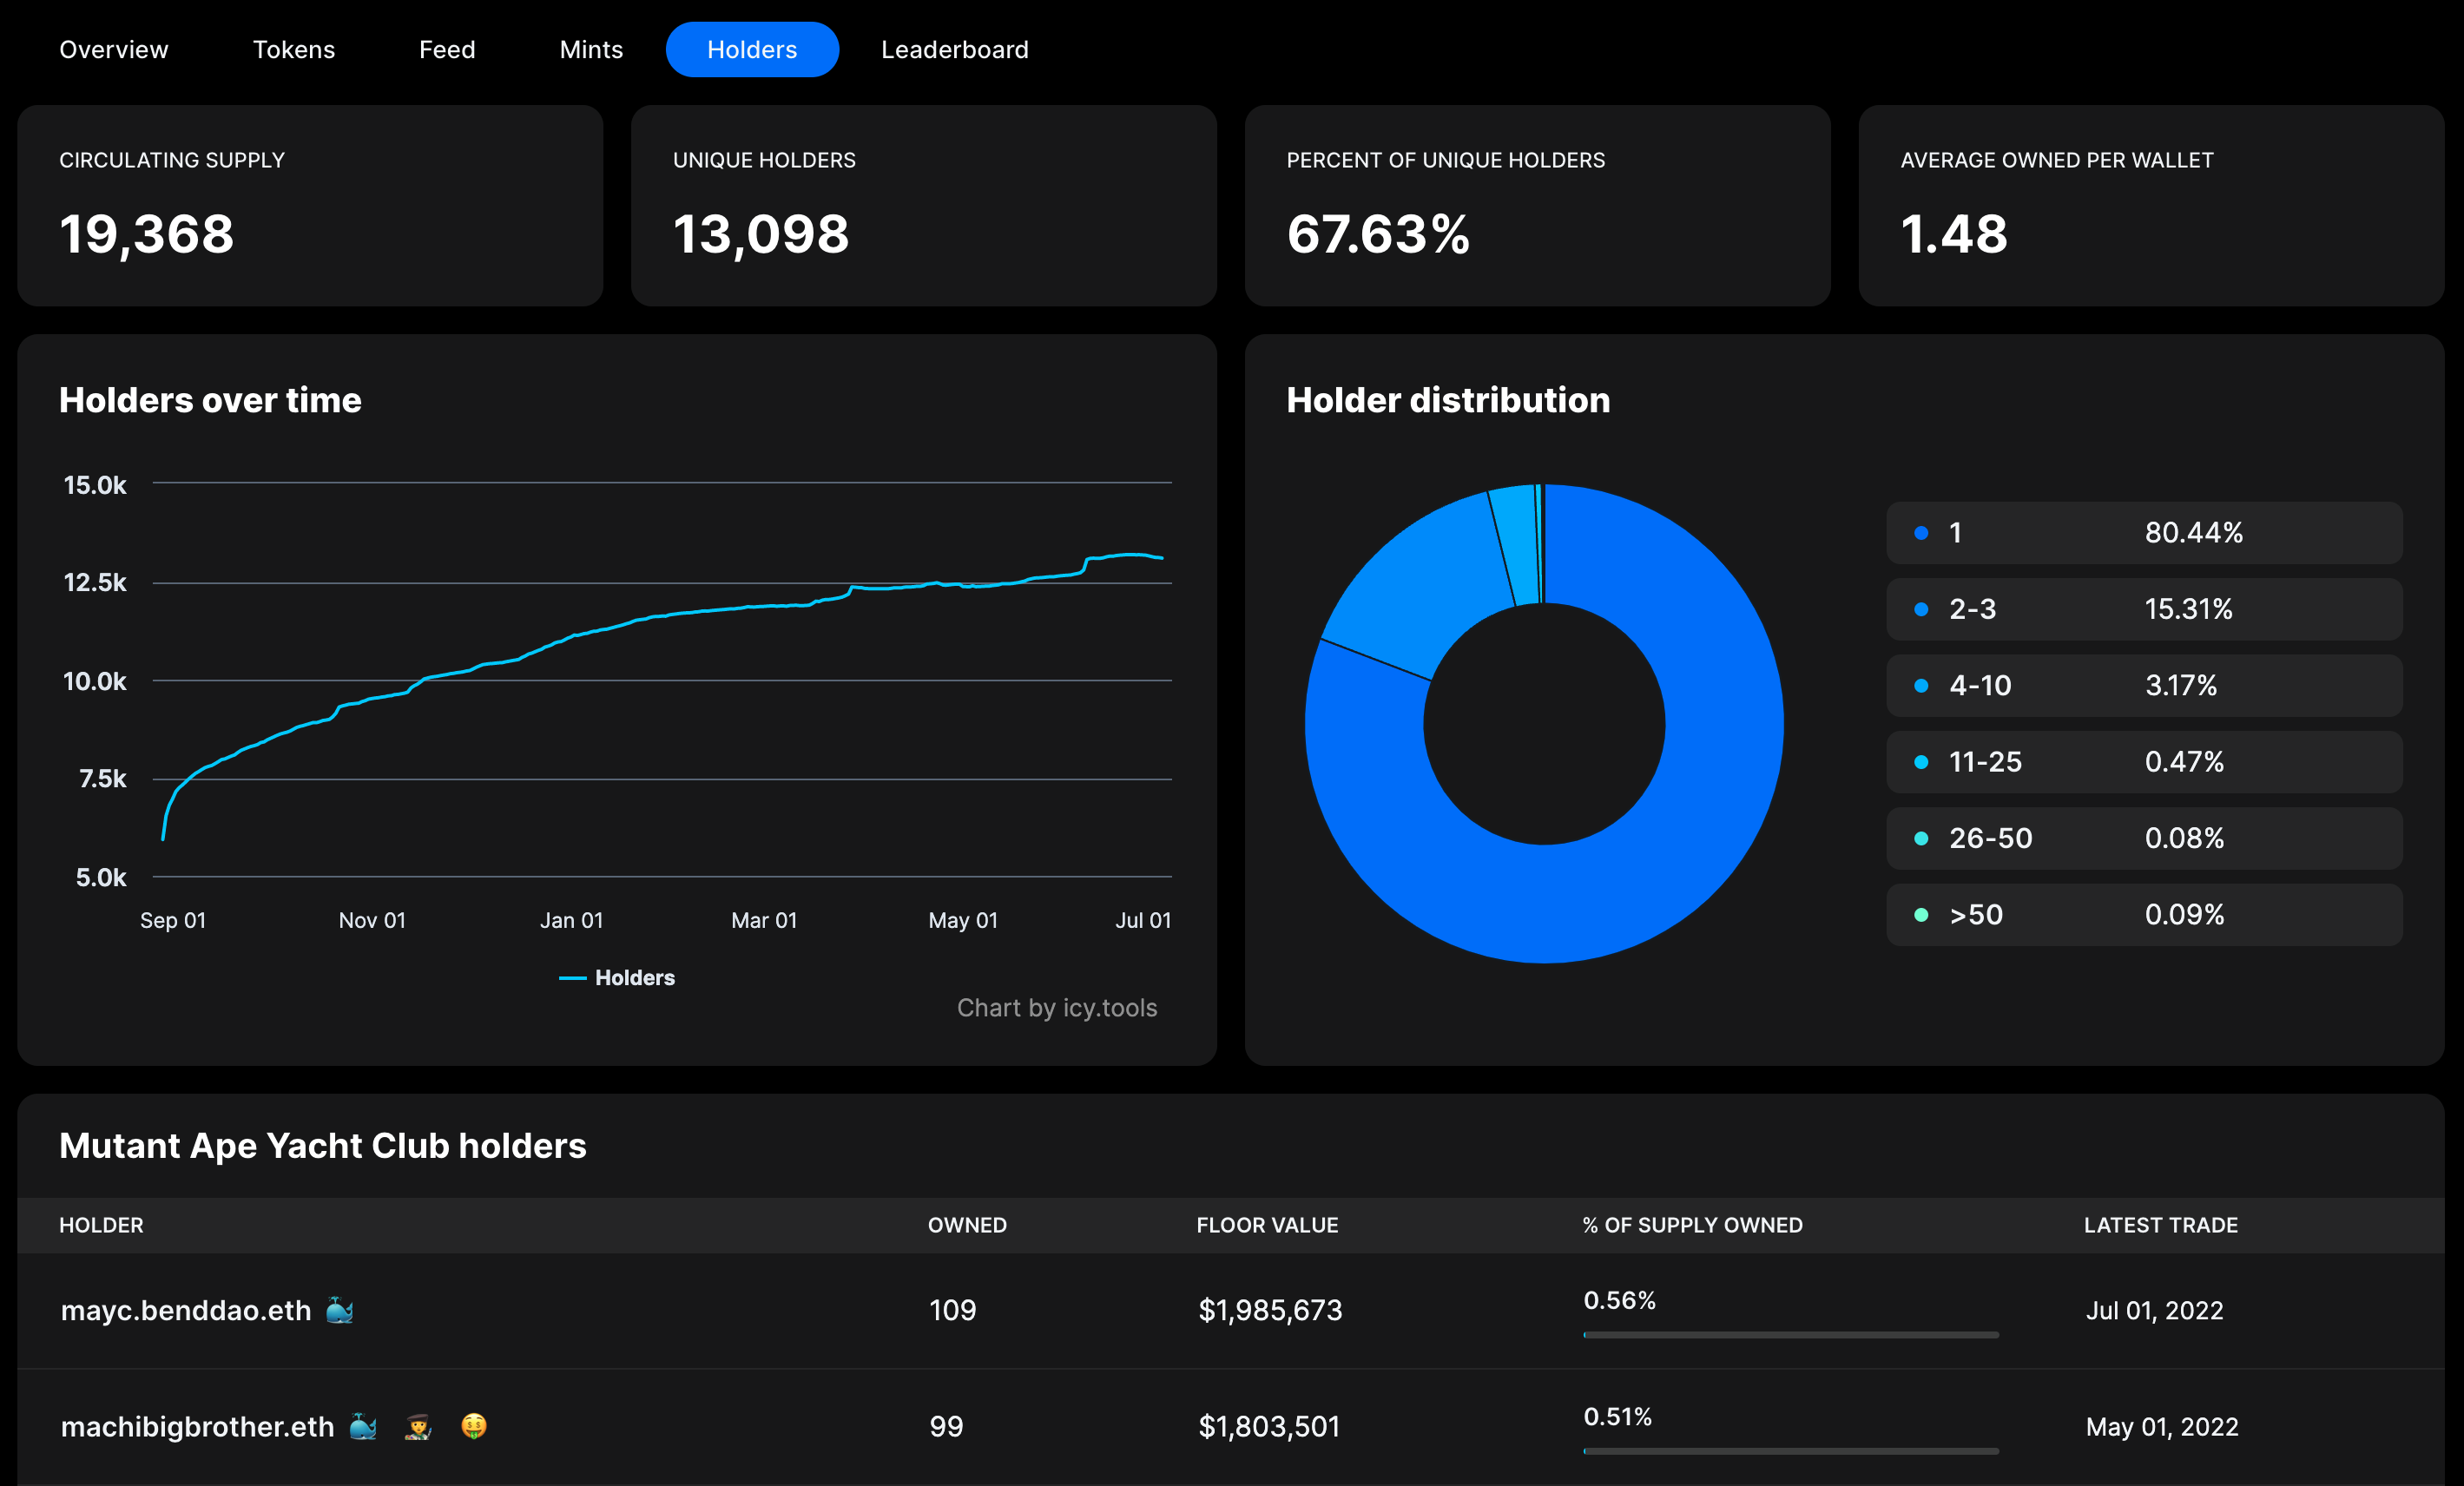Image resolution: width=2464 pixels, height=1486 pixels.
Task: Click the 0.56% supply progress bar
Action: pos(1791,1335)
